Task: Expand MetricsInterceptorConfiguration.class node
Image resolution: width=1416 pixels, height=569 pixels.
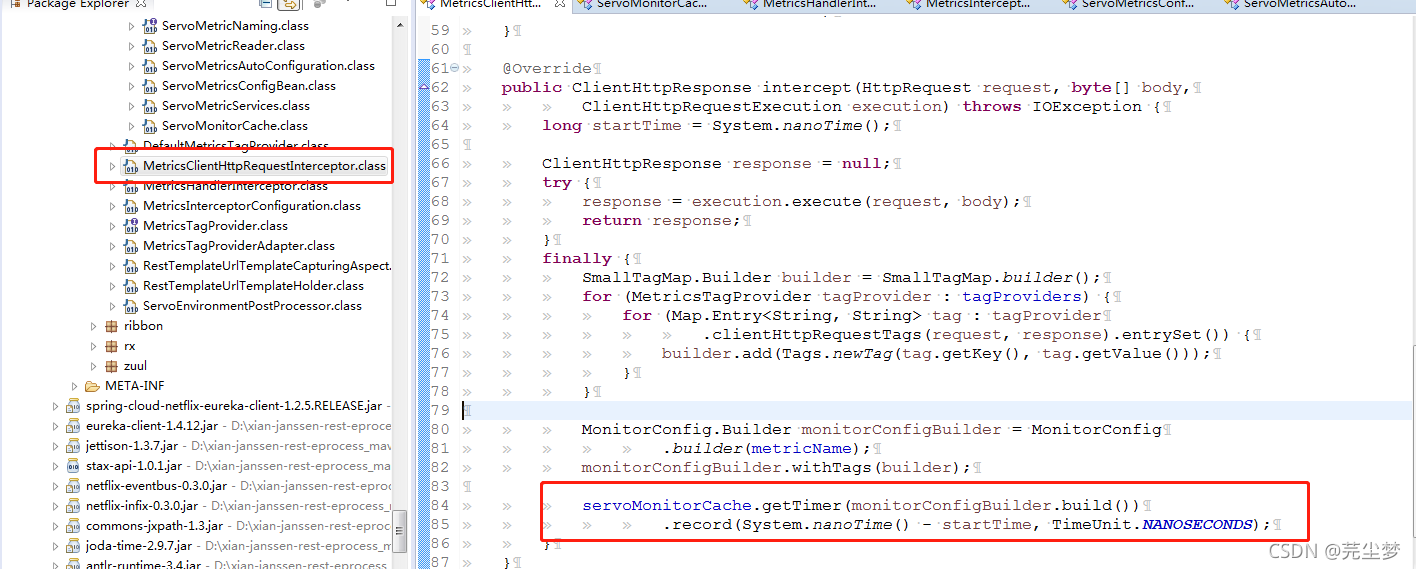Action: 112,206
